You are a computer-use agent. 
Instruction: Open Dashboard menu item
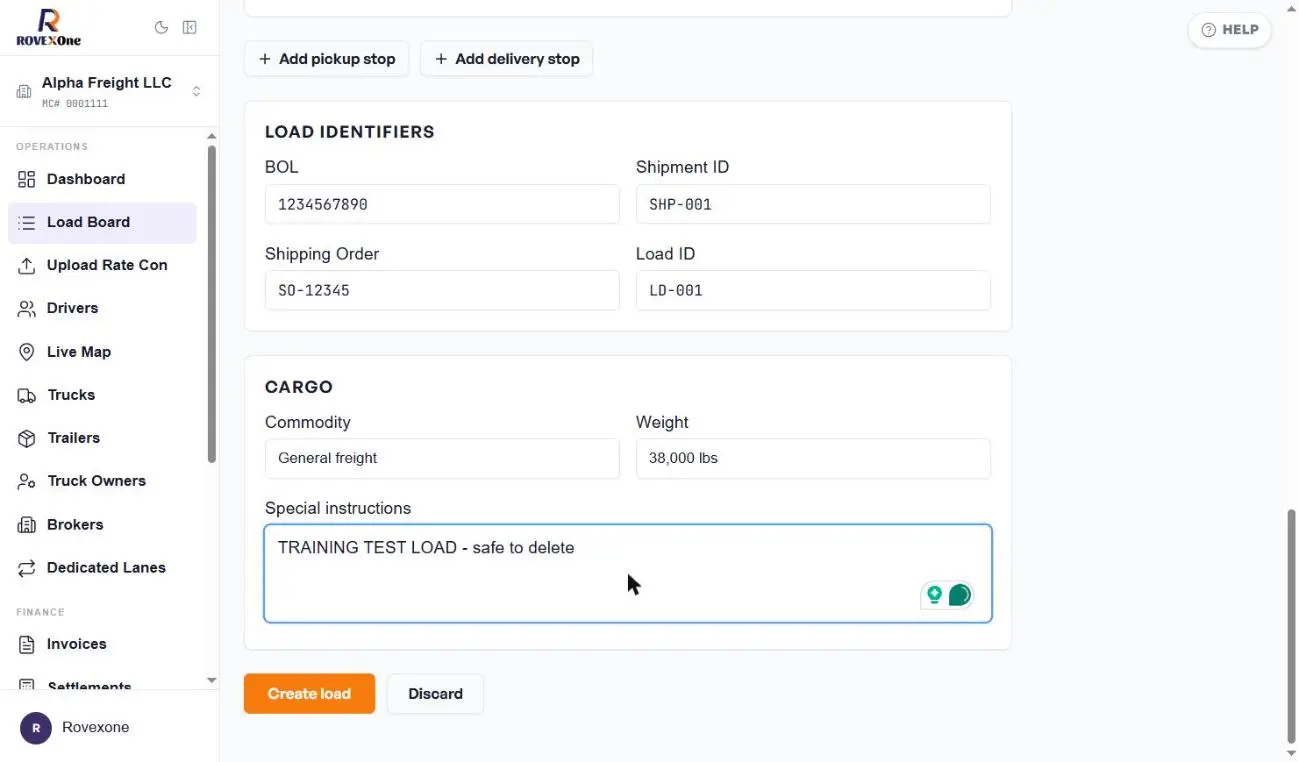102,179
